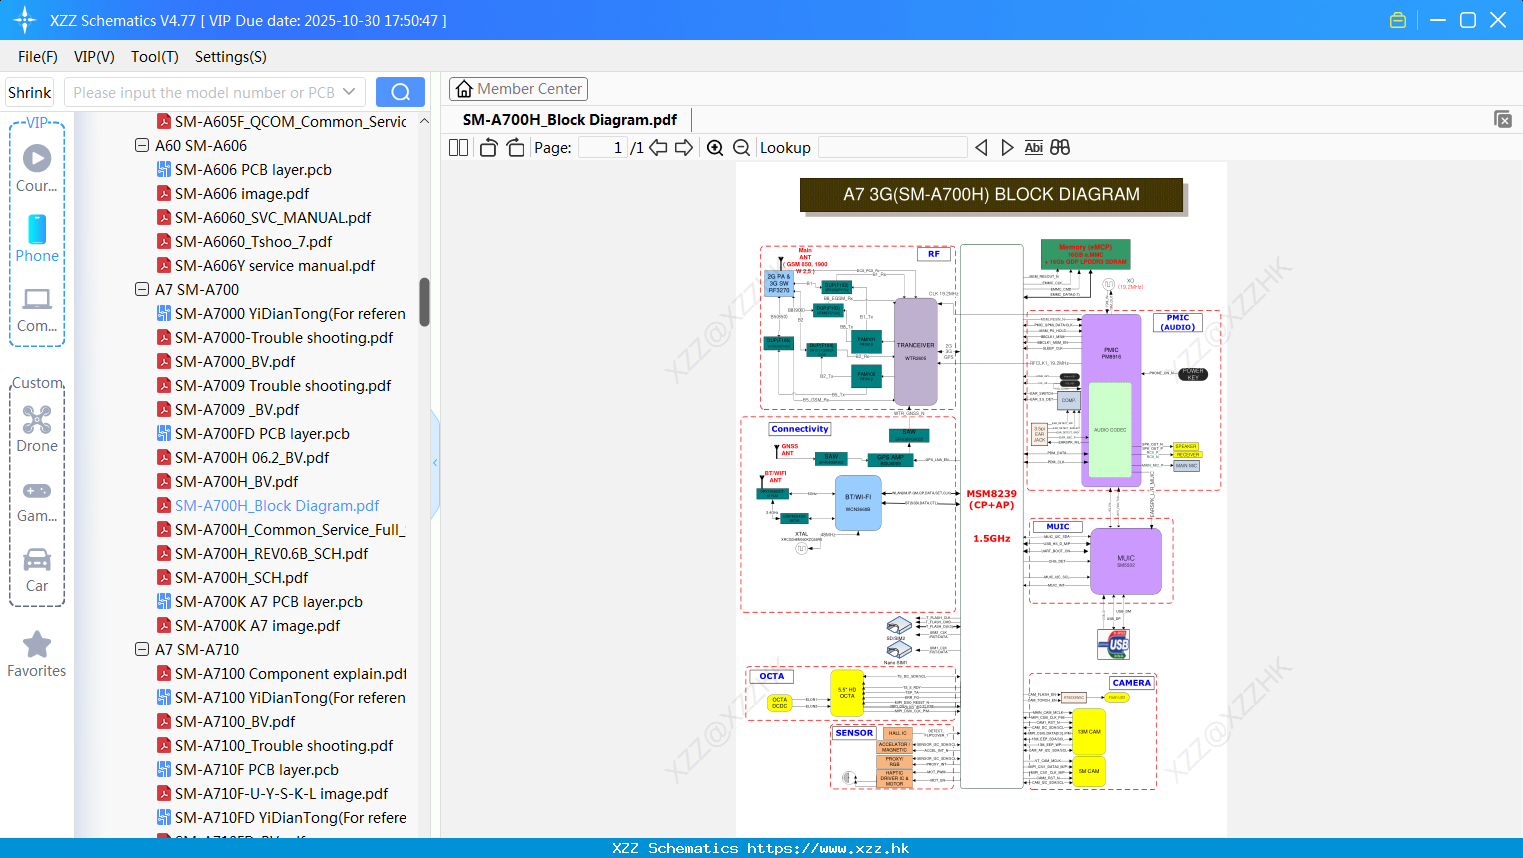Select the SM-A700H_Block Diagram.pdf tab
1523x858 pixels.
pos(569,119)
